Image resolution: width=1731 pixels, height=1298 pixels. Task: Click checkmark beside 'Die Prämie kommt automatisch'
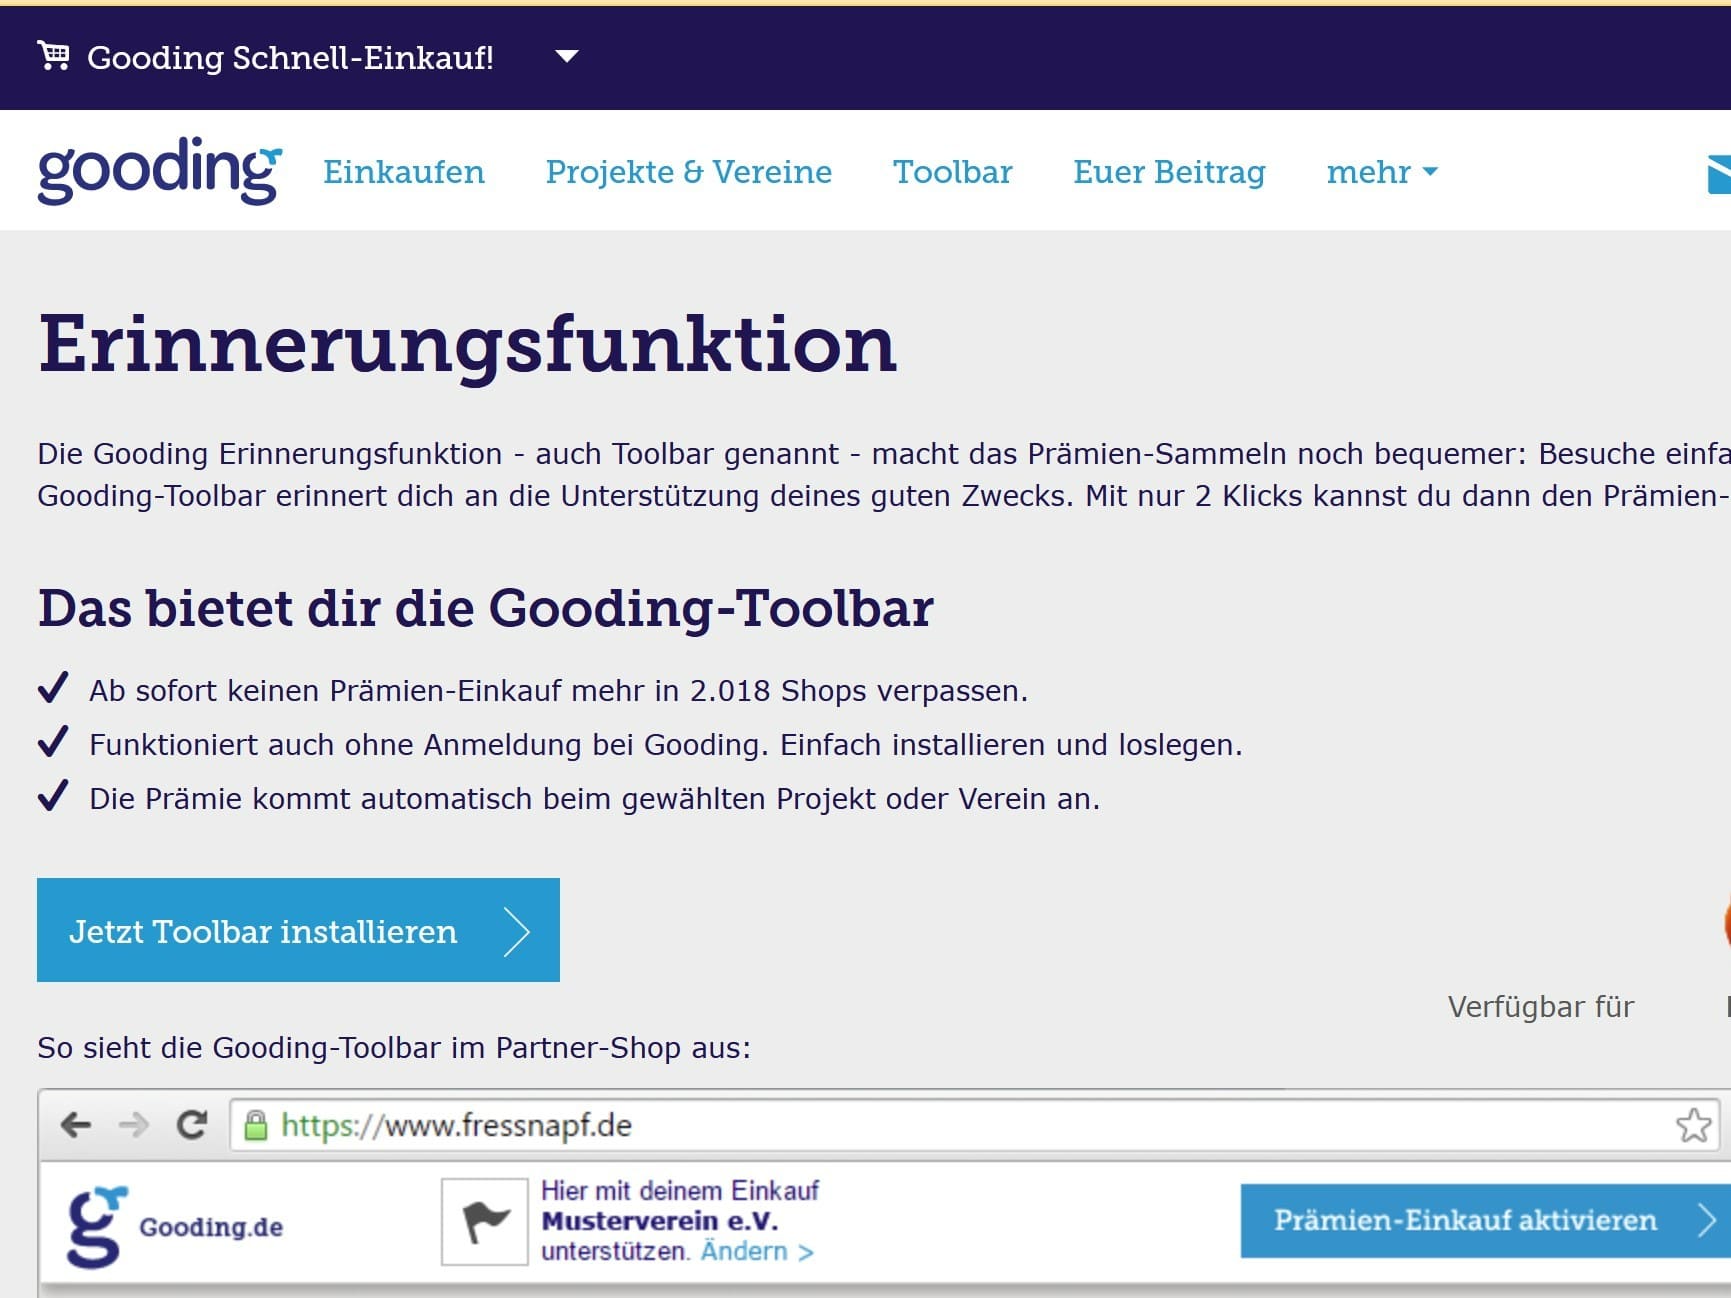point(53,796)
